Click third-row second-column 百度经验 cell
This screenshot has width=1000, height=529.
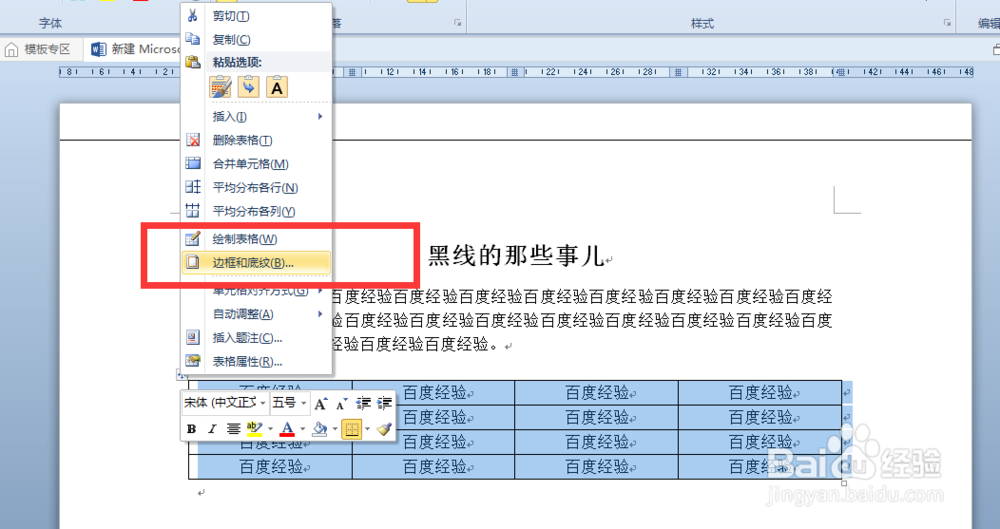click(x=434, y=442)
